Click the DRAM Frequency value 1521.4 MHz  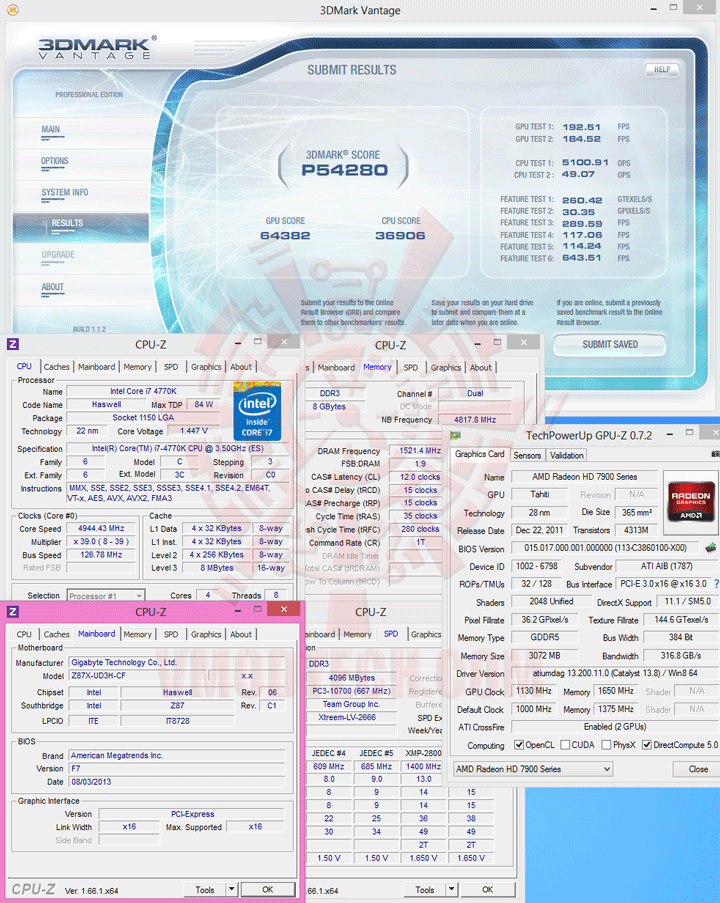(420, 450)
